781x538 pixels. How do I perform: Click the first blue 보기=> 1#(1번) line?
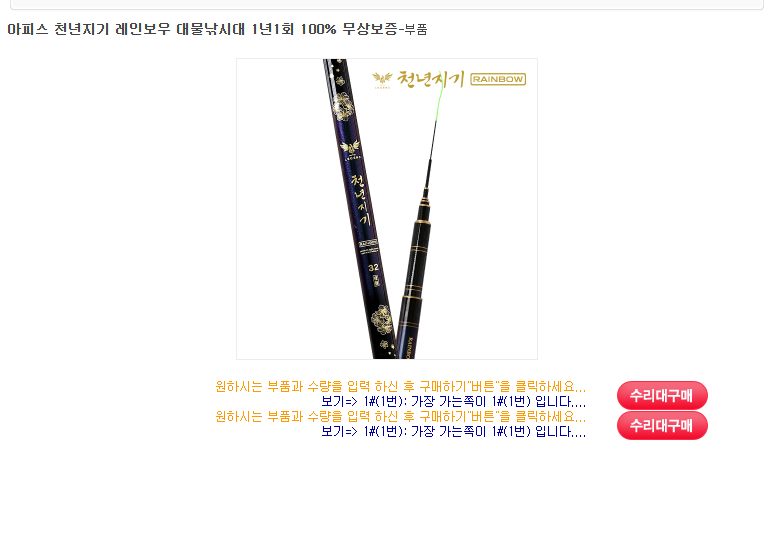453,402
